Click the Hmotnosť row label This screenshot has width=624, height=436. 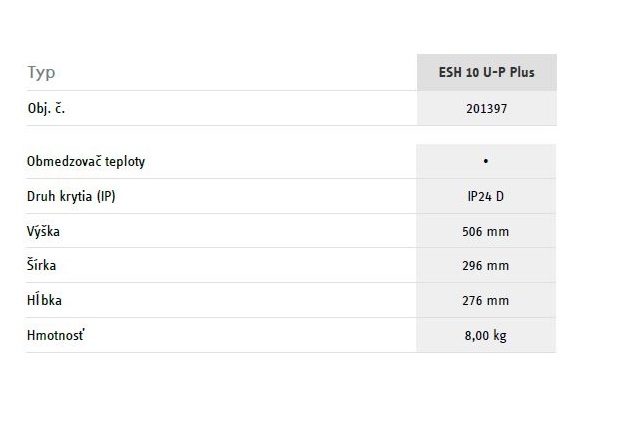[x=55, y=335]
